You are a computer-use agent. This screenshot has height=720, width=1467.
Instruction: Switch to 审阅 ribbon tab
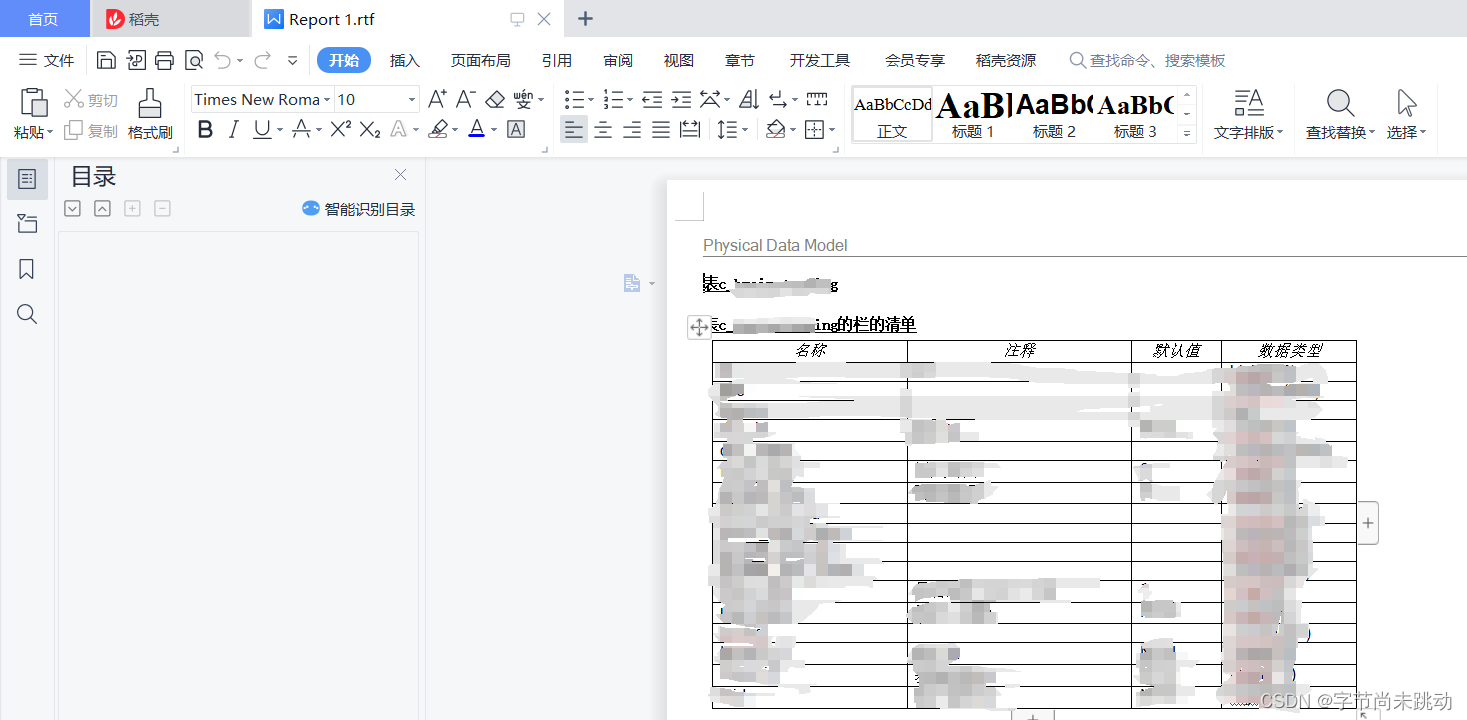618,60
